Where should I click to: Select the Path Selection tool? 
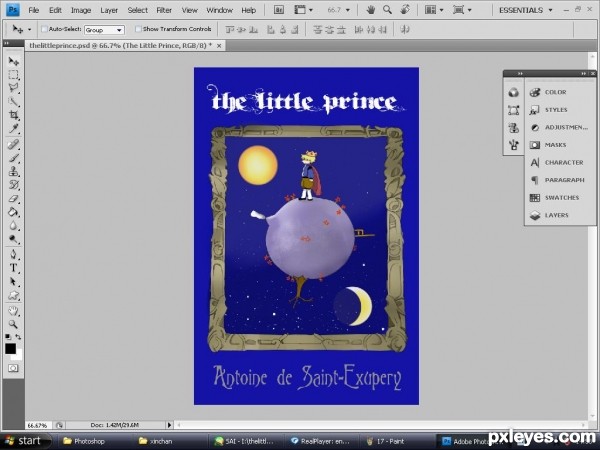[13, 282]
